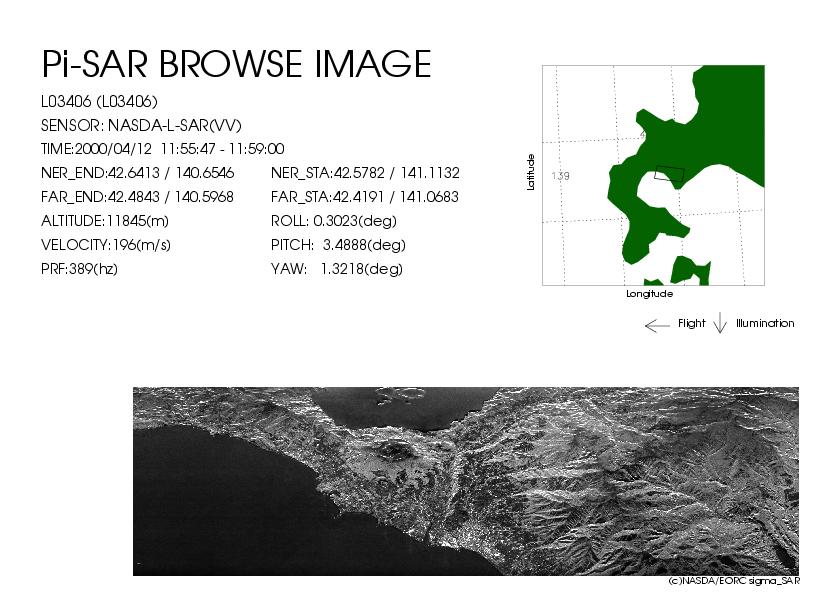
Task: Select the L03406 (L03406) scene ID text
Action: (99, 101)
